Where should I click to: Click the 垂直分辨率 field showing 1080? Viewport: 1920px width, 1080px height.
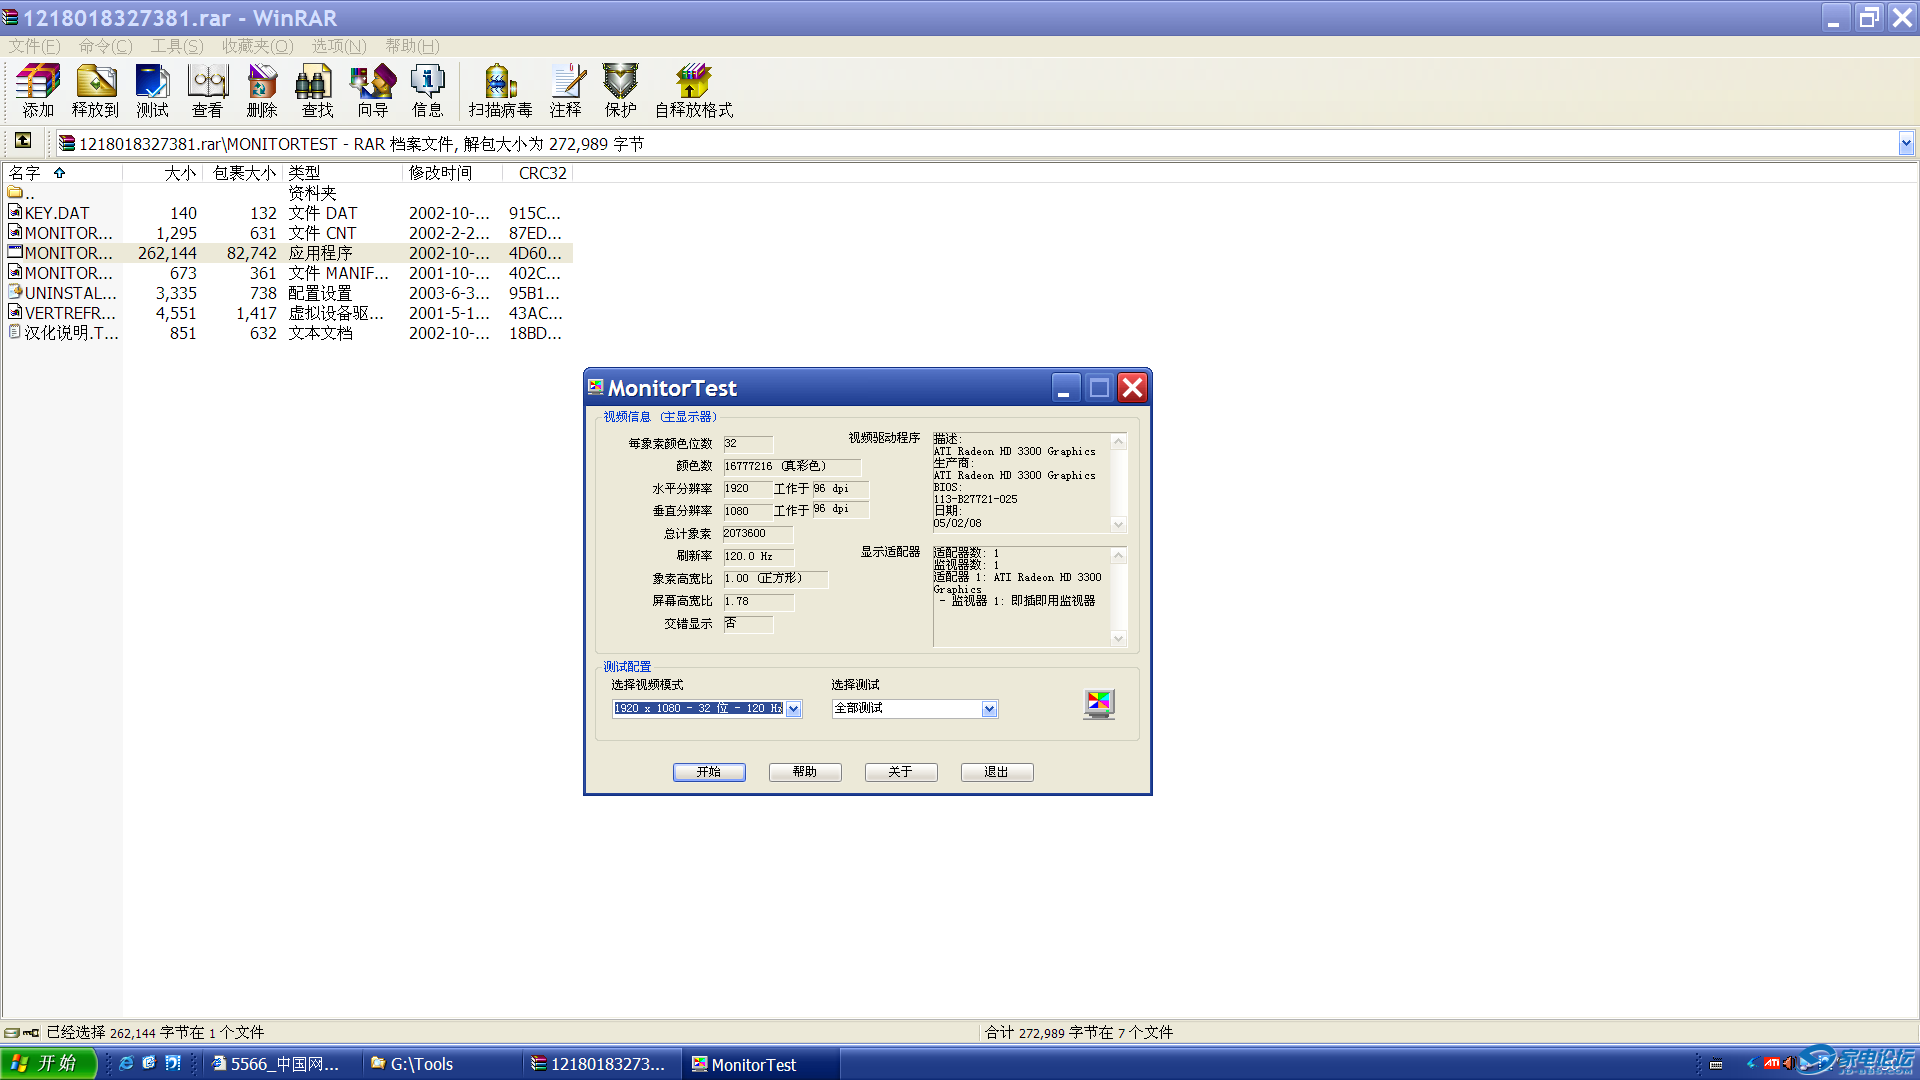747,511
